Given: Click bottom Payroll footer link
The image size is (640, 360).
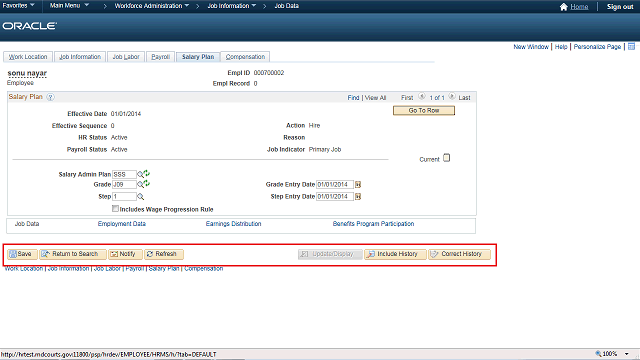Looking at the screenshot, I should pyautogui.click(x=134, y=269).
